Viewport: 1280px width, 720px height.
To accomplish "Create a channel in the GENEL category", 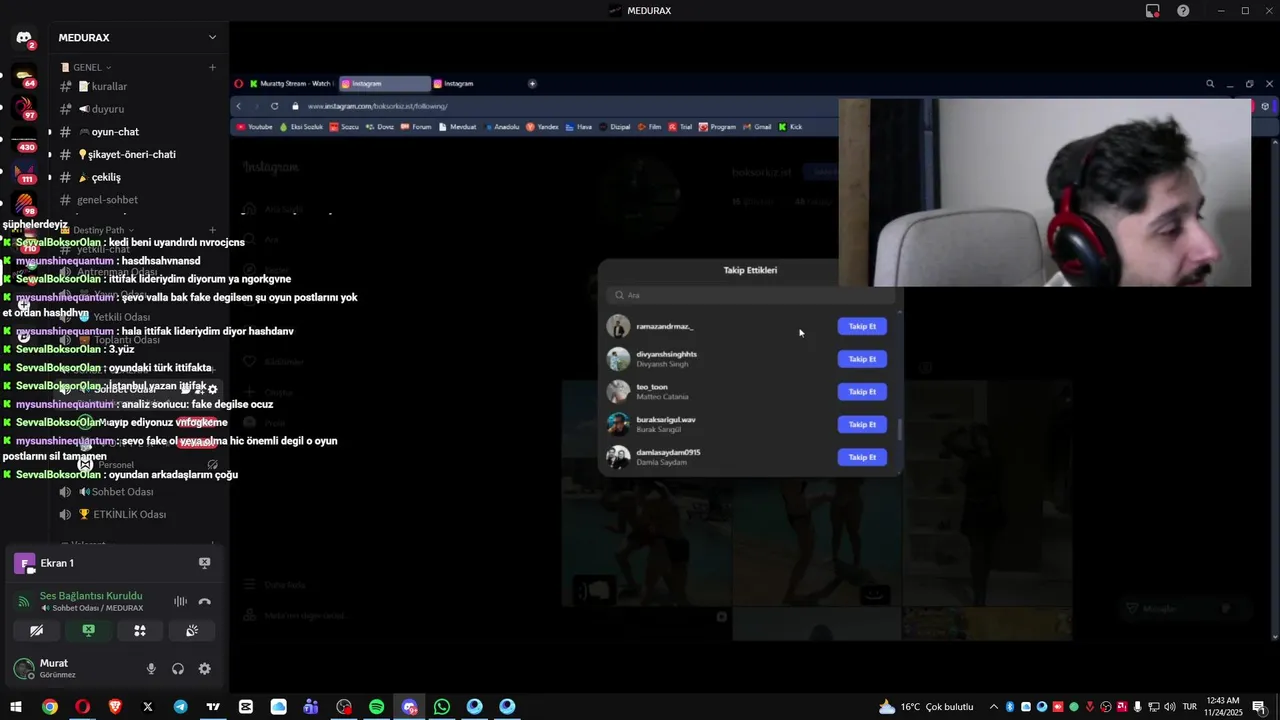I will pyautogui.click(x=212, y=67).
